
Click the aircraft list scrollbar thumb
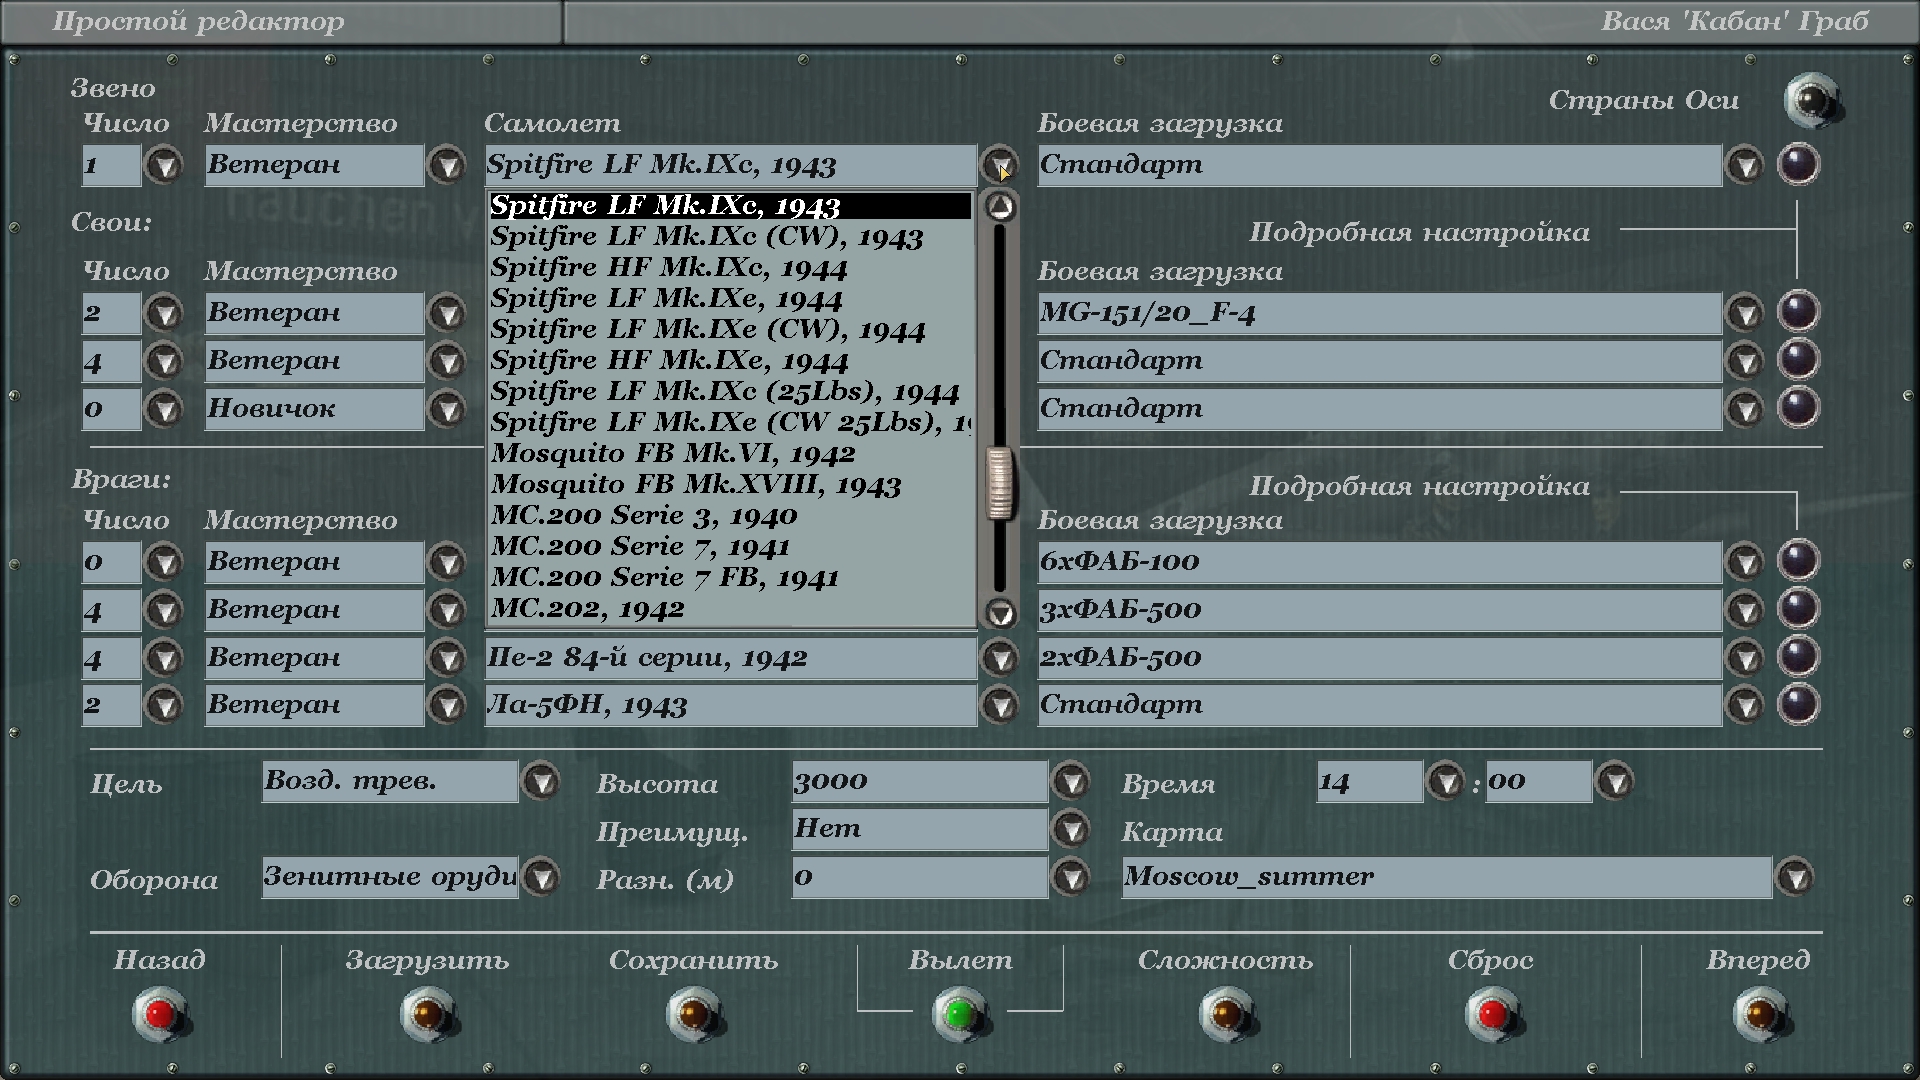[999, 483]
